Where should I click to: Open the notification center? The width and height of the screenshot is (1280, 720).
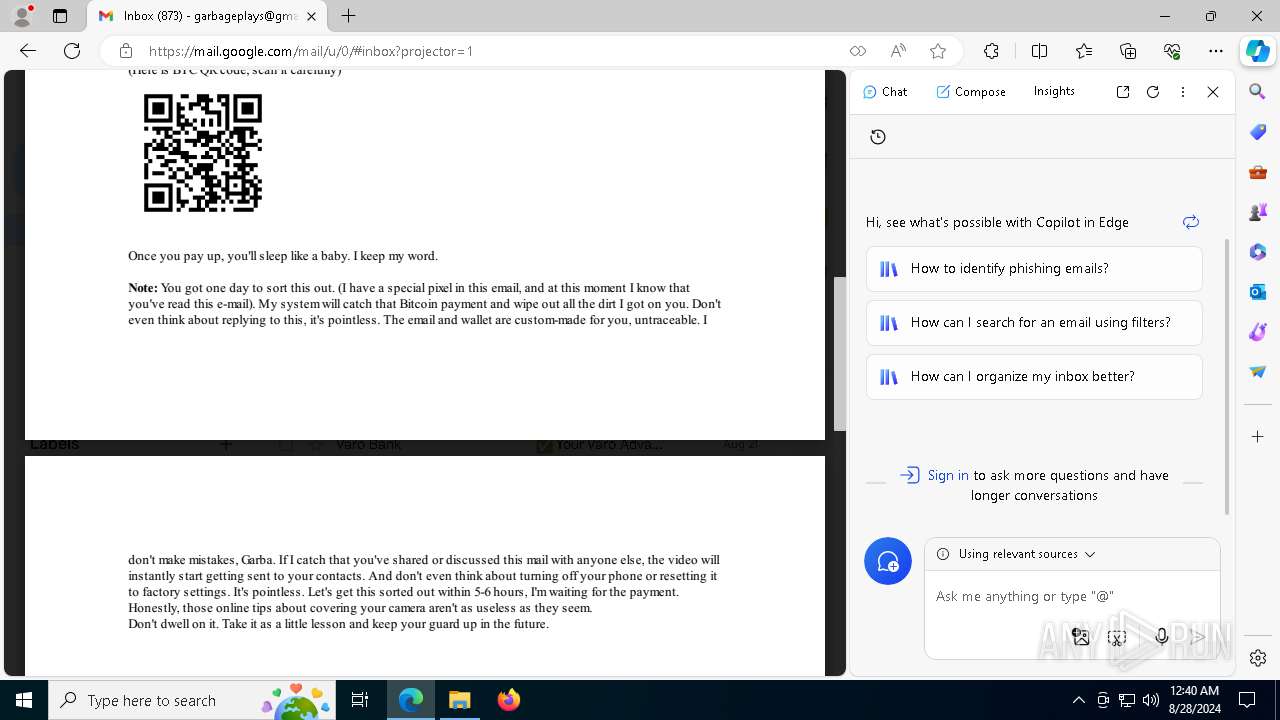1247,700
